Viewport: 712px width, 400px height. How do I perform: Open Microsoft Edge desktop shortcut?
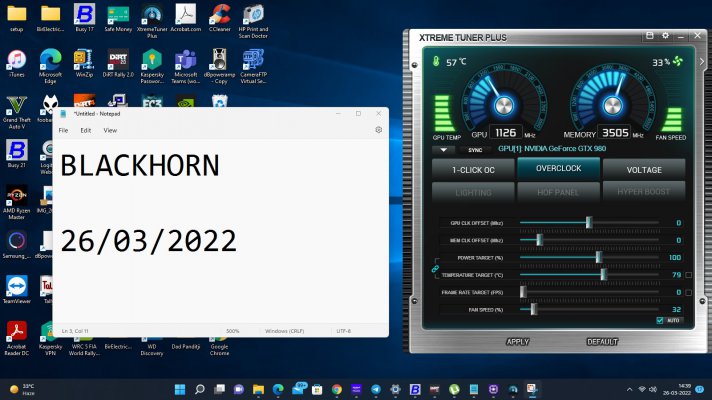click(x=50, y=66)
